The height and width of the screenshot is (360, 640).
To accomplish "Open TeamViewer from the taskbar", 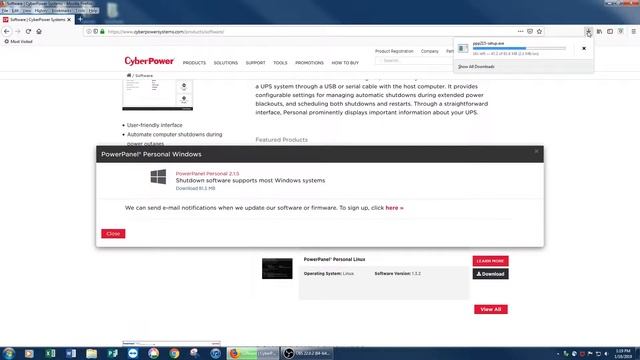I will [x=133, y=353].
